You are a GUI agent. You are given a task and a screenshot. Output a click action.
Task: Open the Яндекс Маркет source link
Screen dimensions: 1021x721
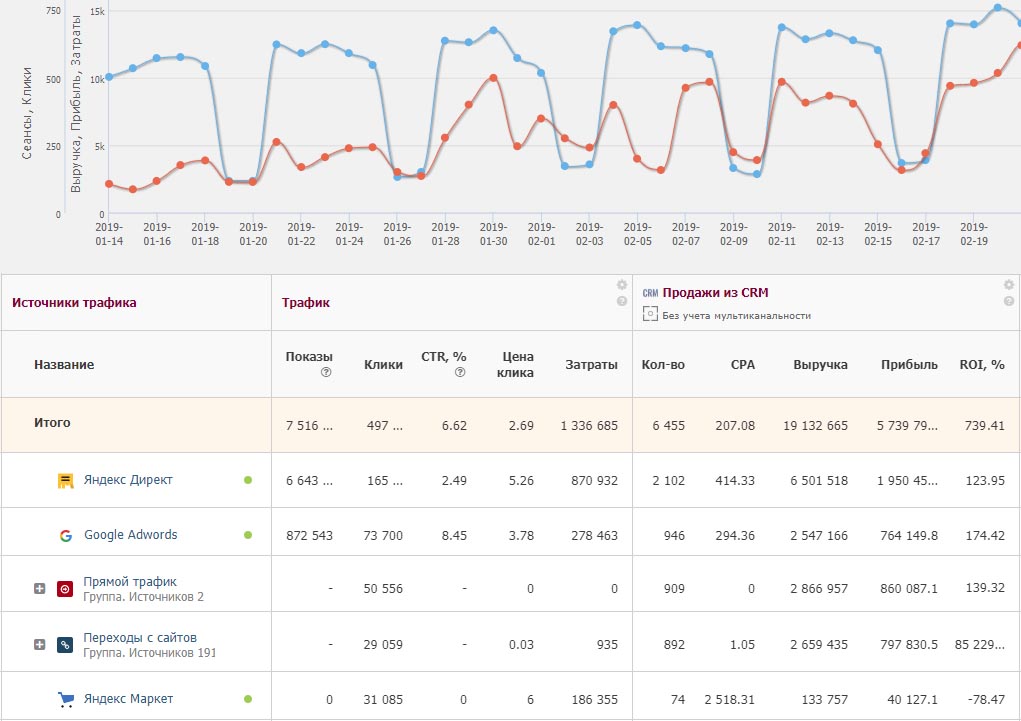tap(128, 699)
